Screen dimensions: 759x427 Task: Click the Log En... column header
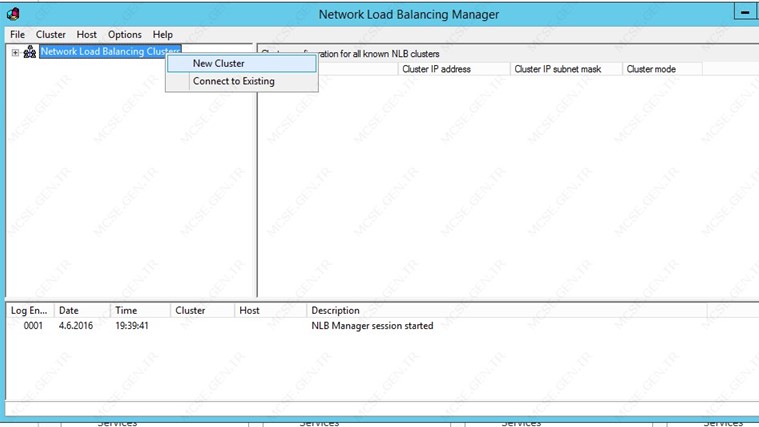[x=30, y=310]
